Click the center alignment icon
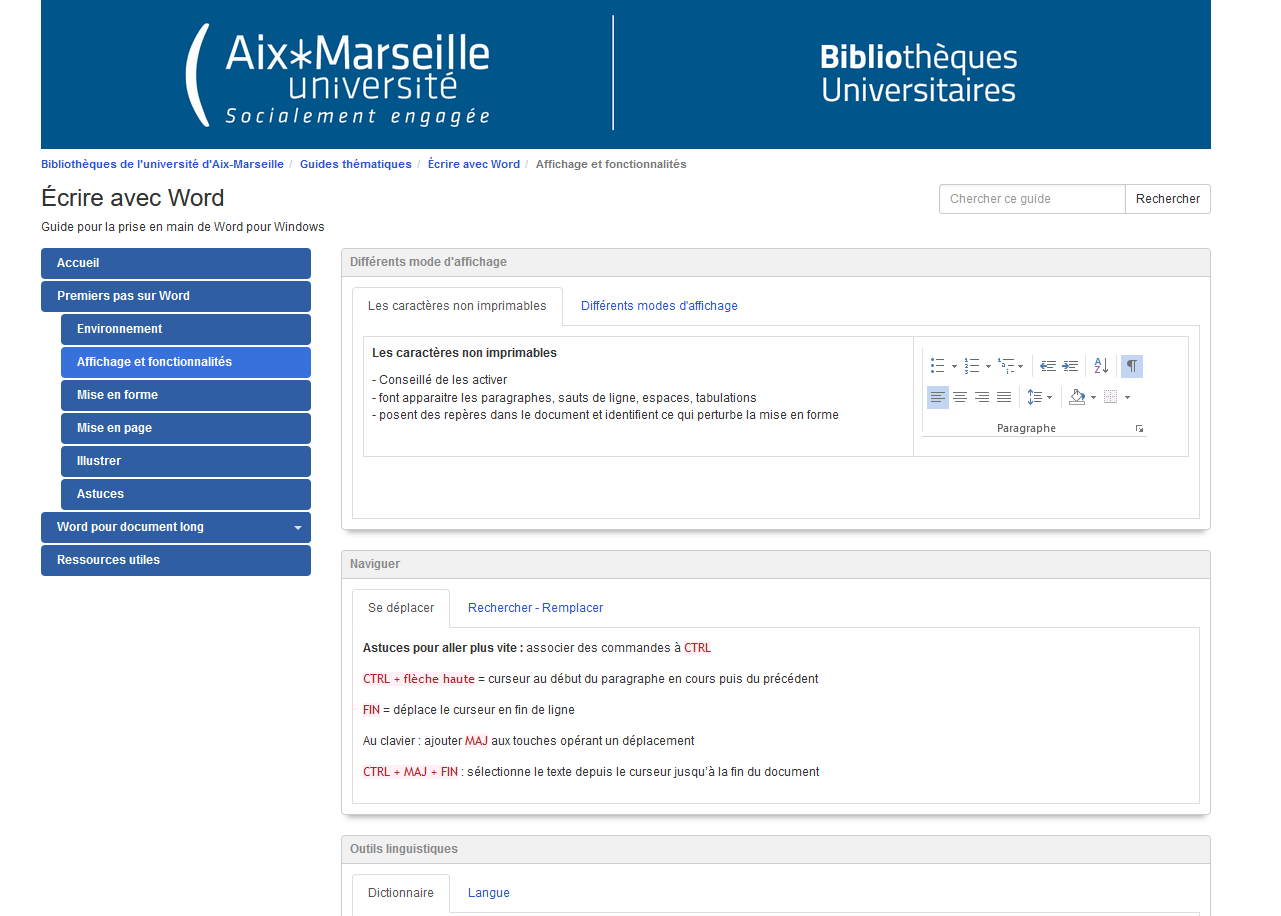The image size is (1281, 916). tap(960, 397)
